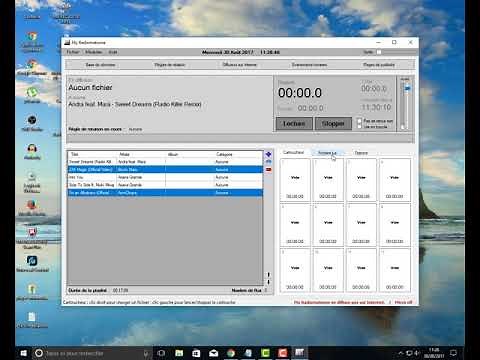The height and width of the screenshot is (360, 480).
Task: Click cartridge slot number 12
Action: tap(395, 270)
